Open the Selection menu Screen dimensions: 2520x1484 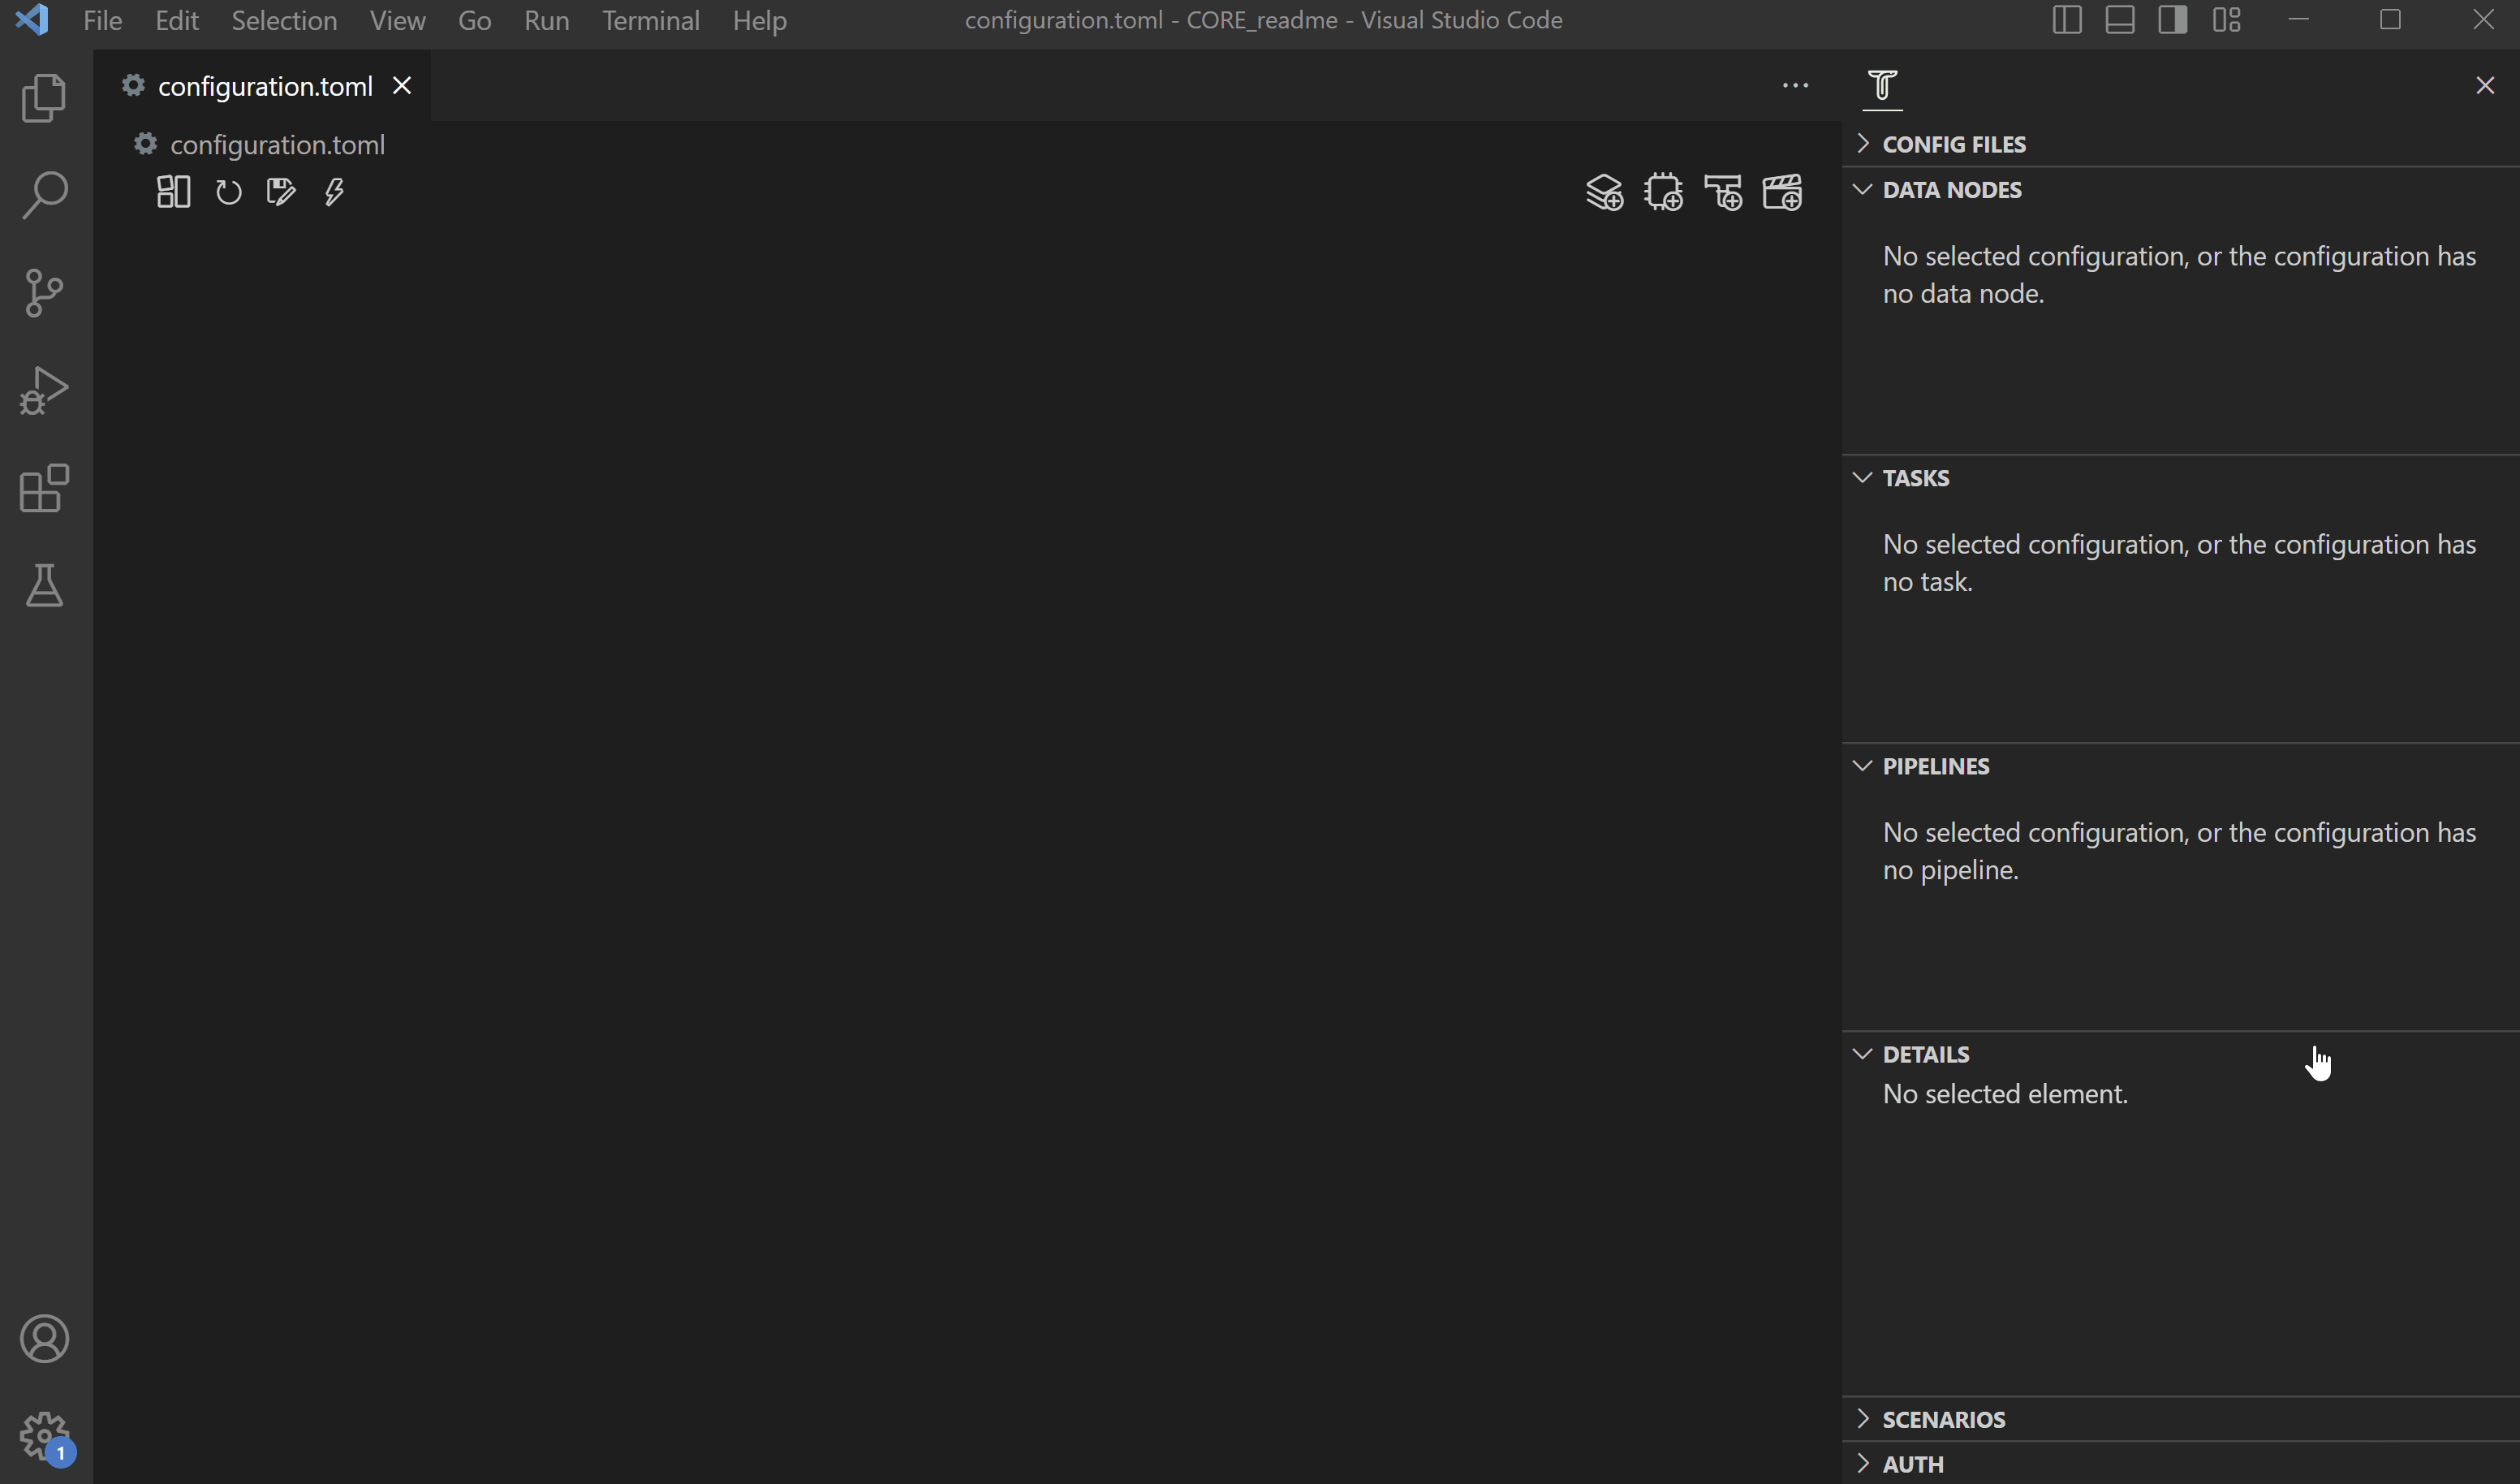[x=284, y=20]
